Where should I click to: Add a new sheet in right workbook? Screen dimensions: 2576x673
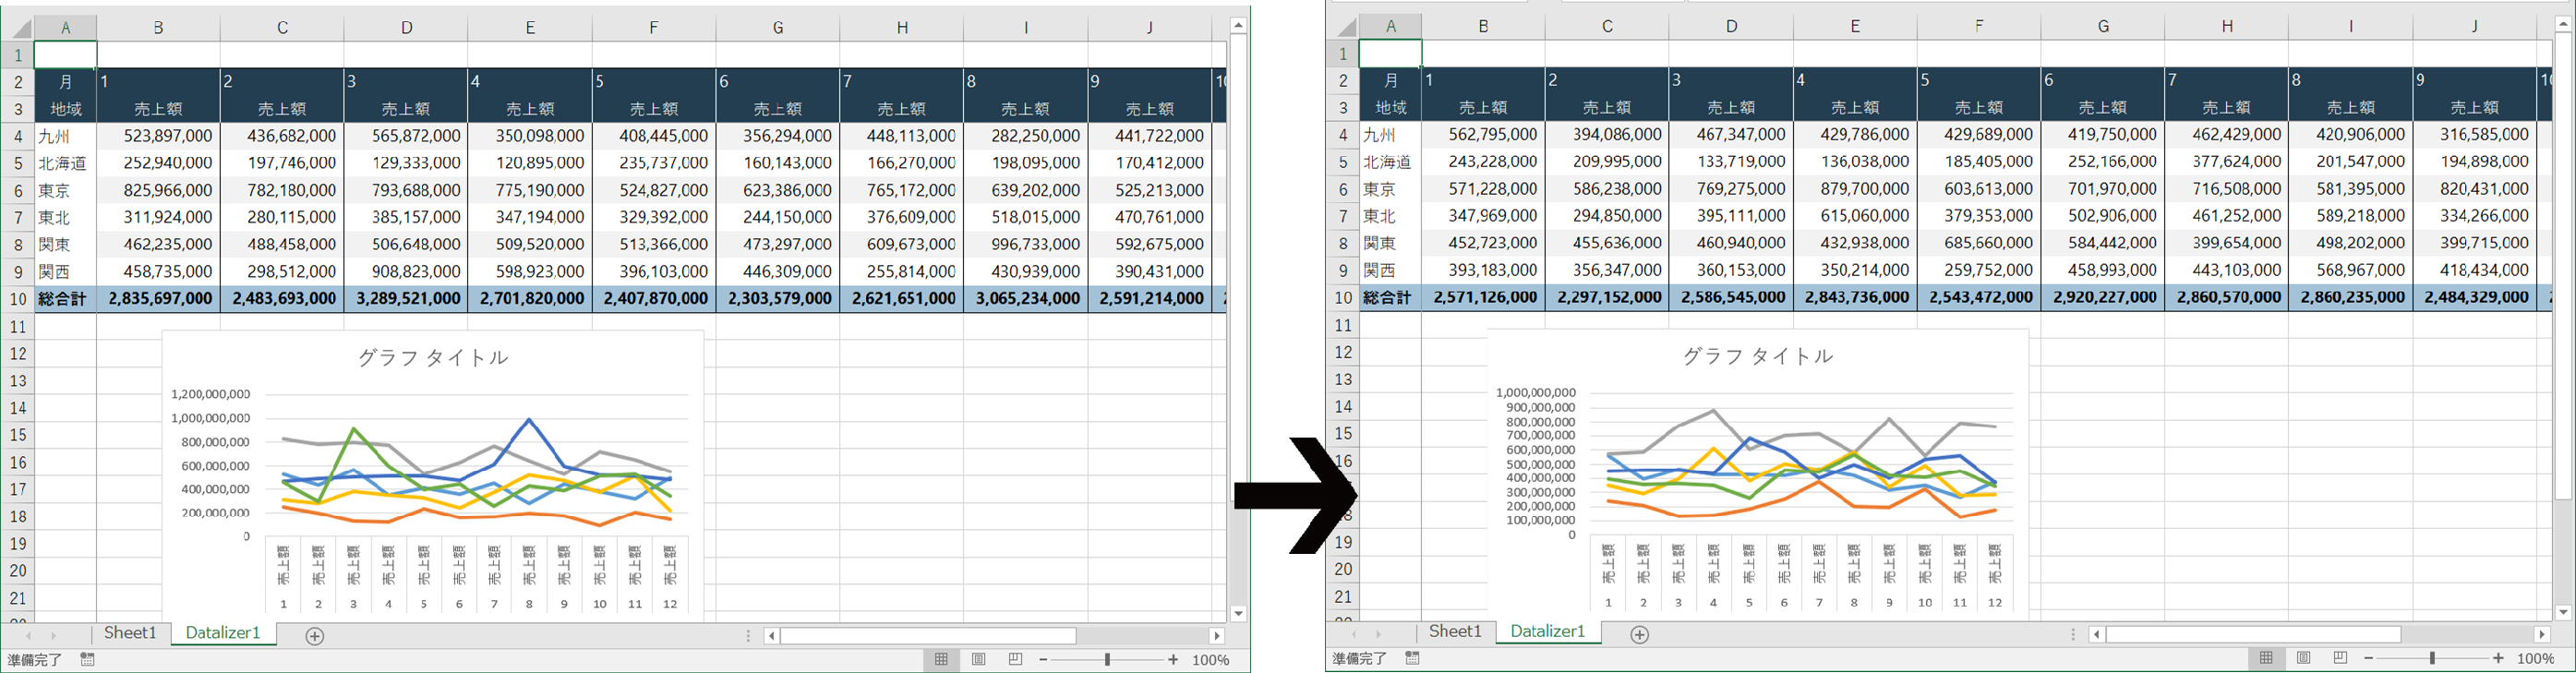[x=1639, y=635]
